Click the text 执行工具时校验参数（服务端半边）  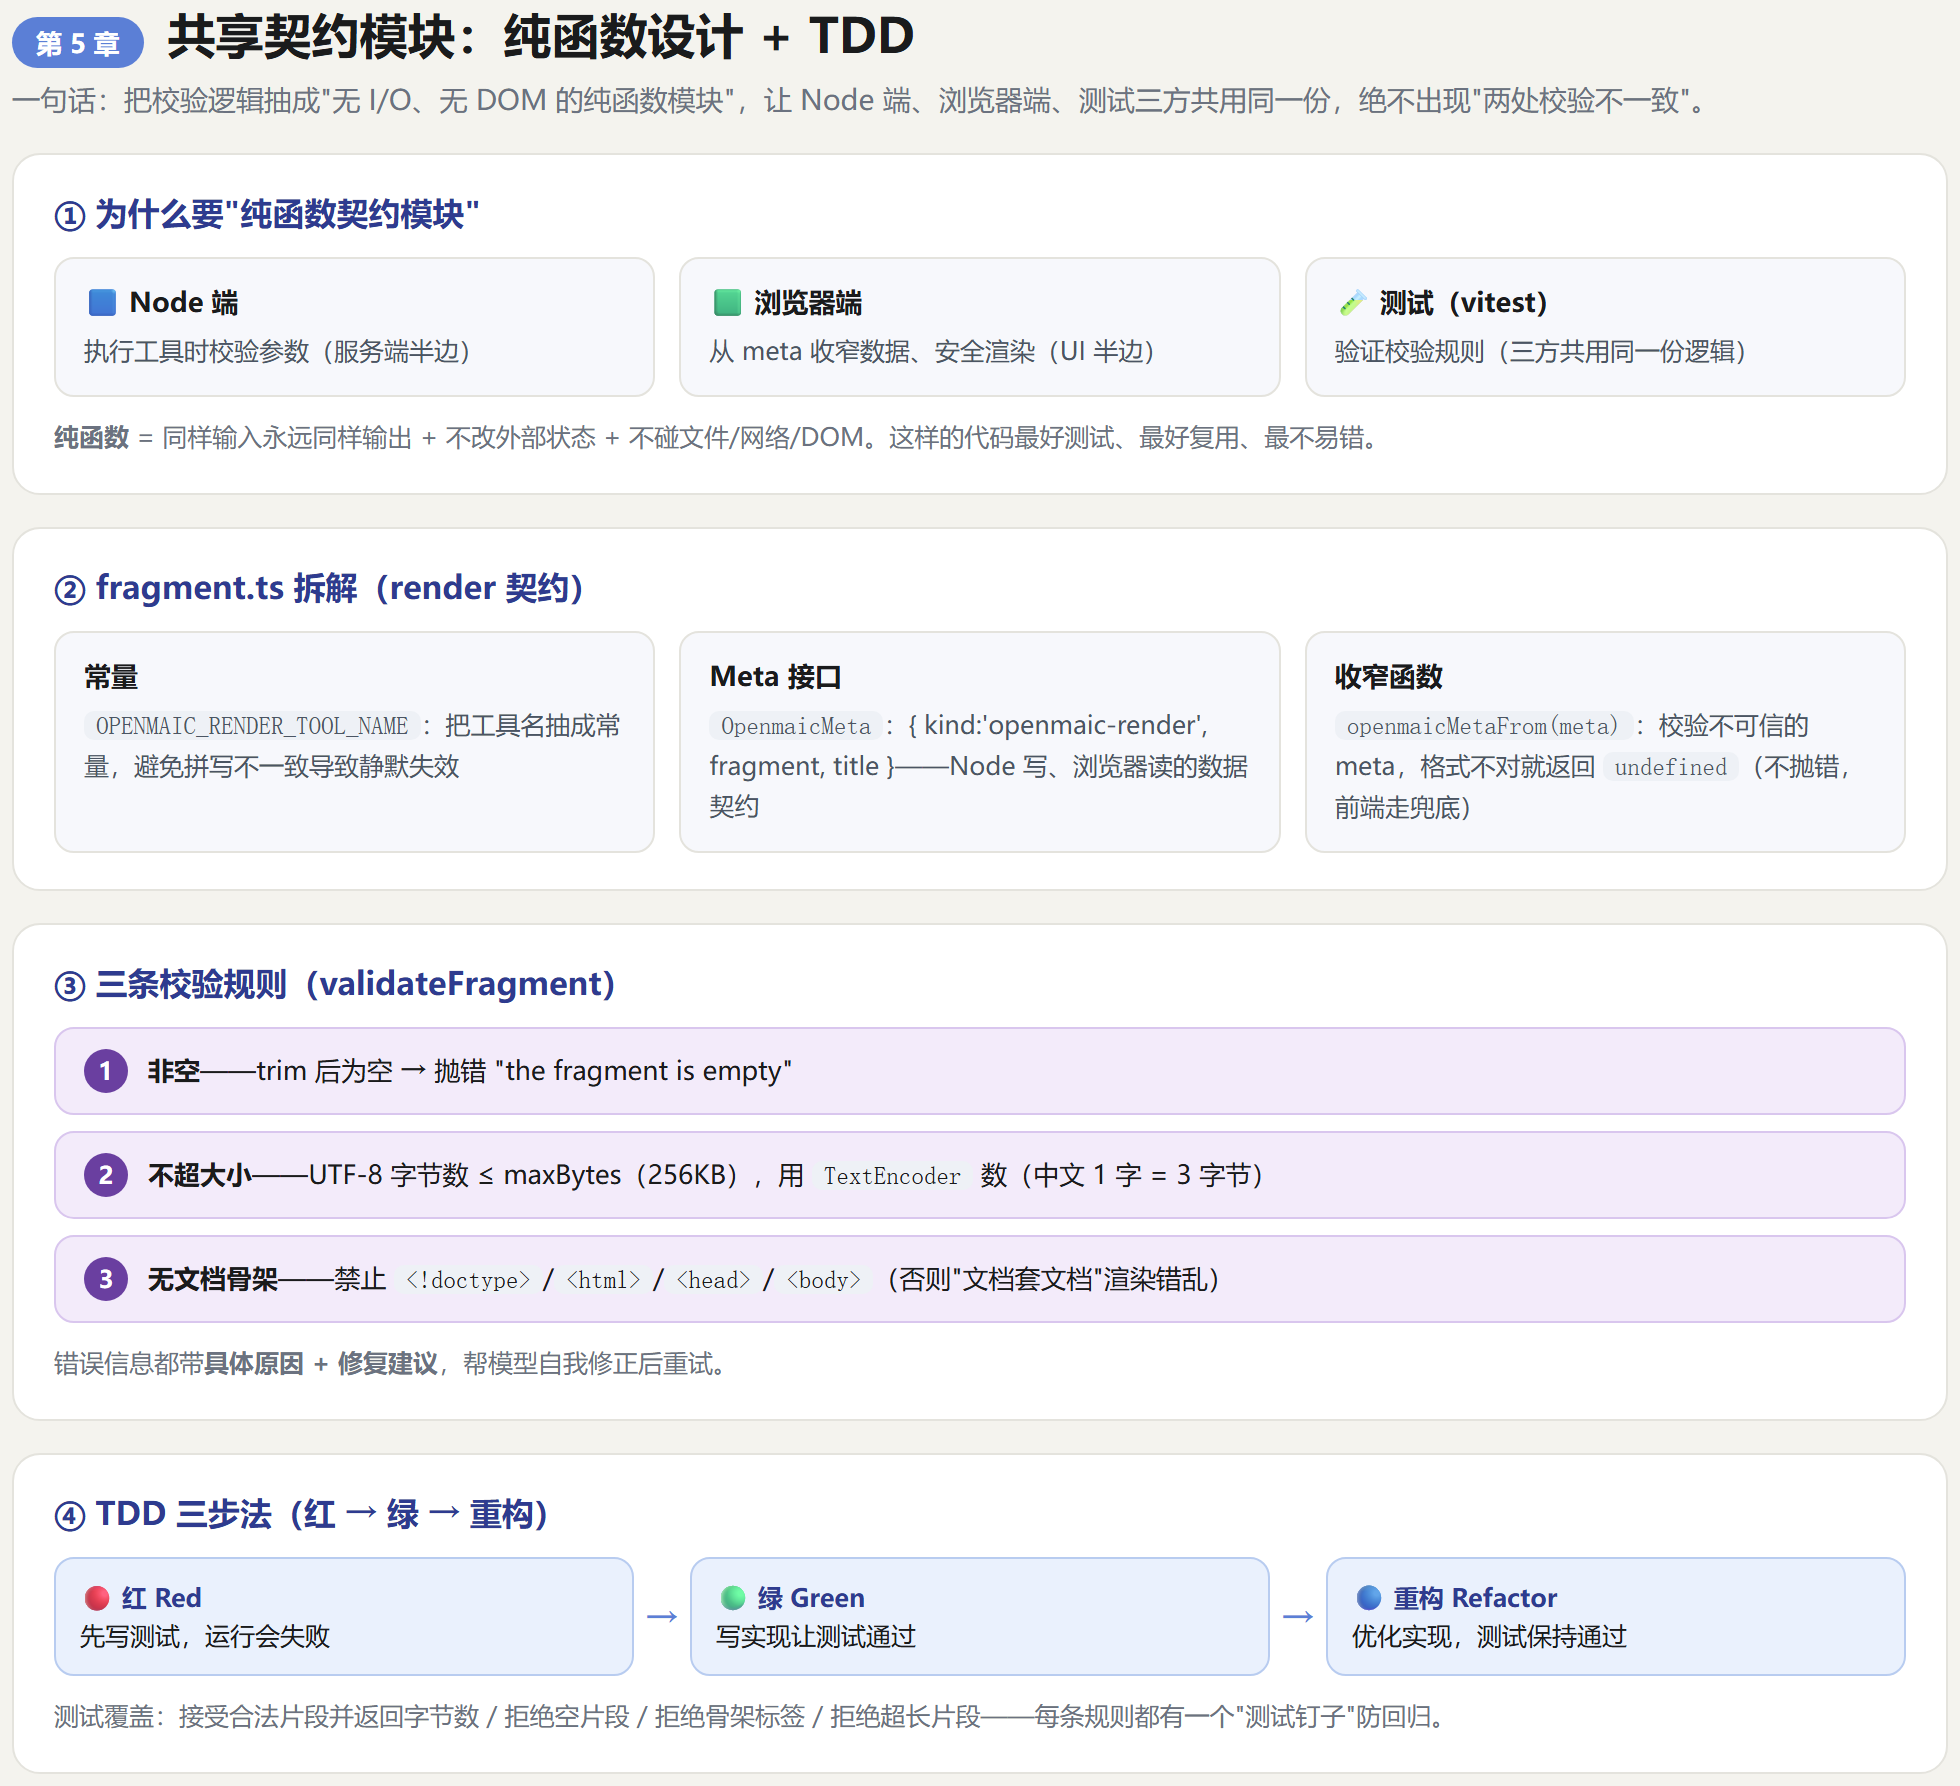(x=278, y=352)
